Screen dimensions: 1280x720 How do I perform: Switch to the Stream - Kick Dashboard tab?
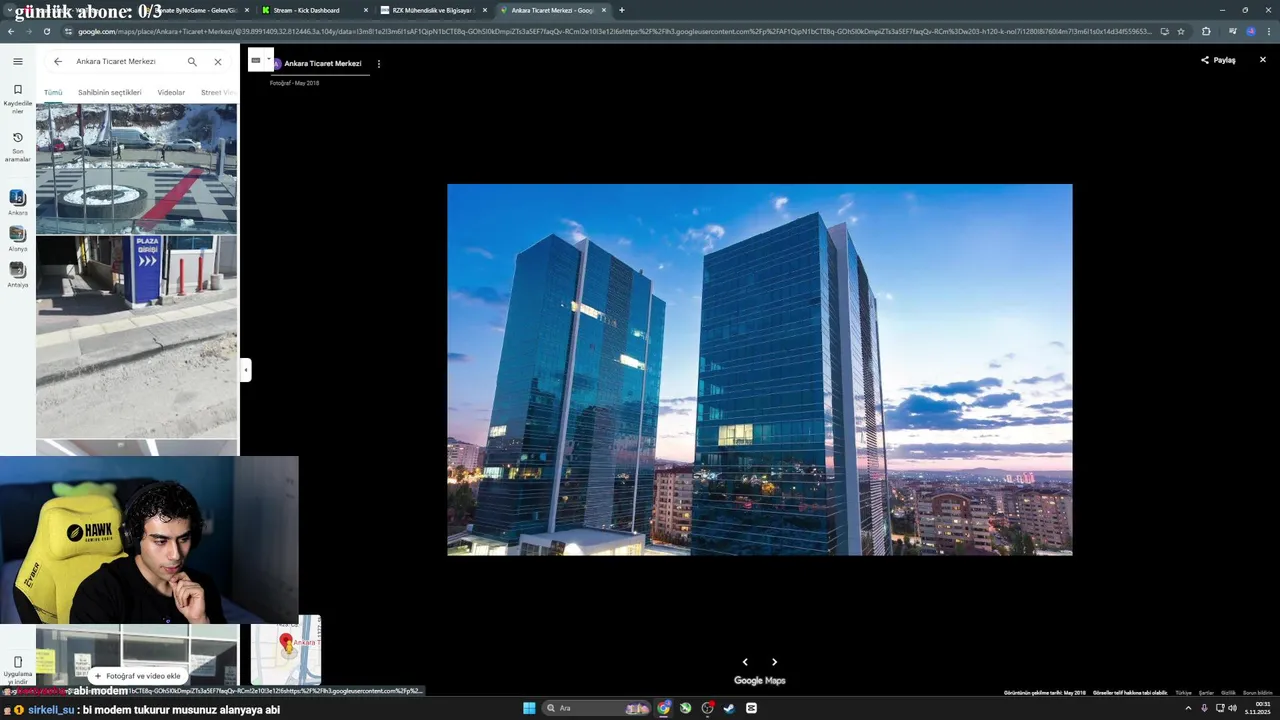(x=315, y=10)
